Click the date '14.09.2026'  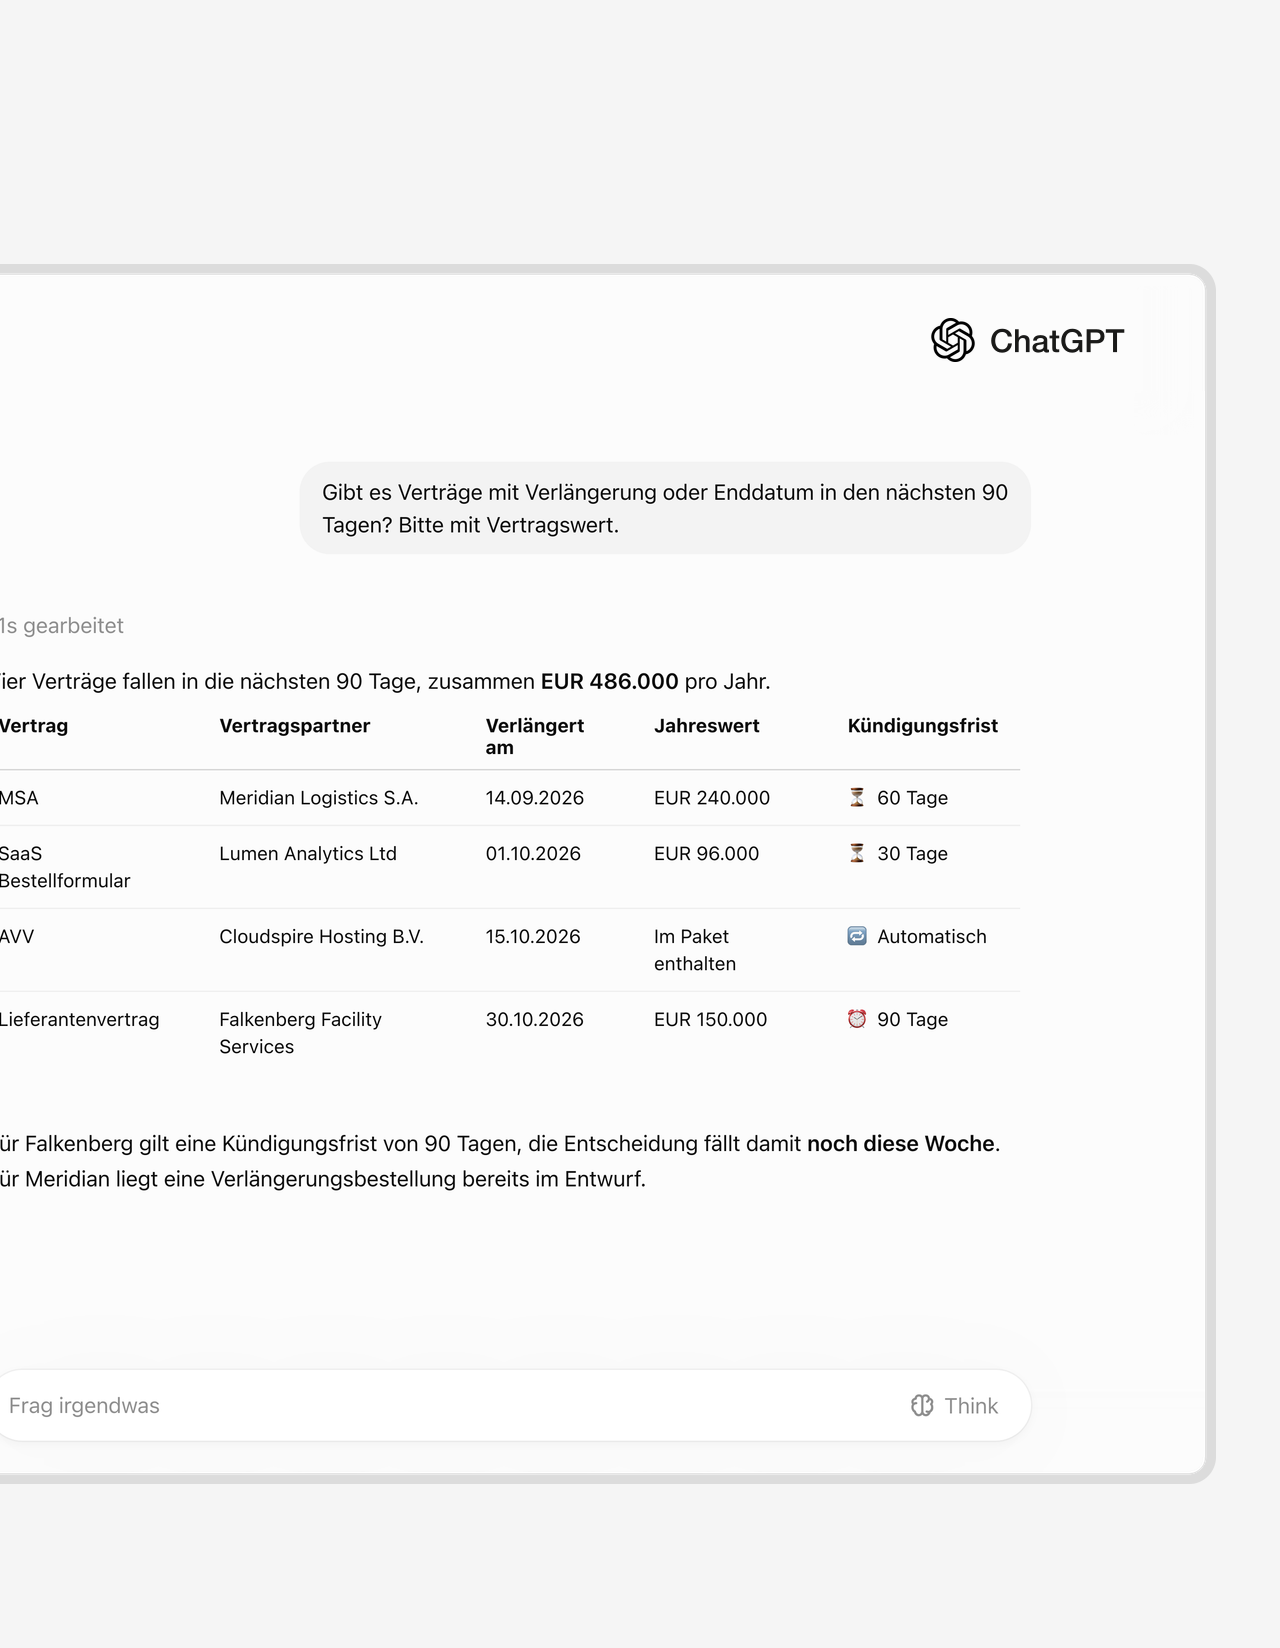pyautogui.click(x=535, y=798)
